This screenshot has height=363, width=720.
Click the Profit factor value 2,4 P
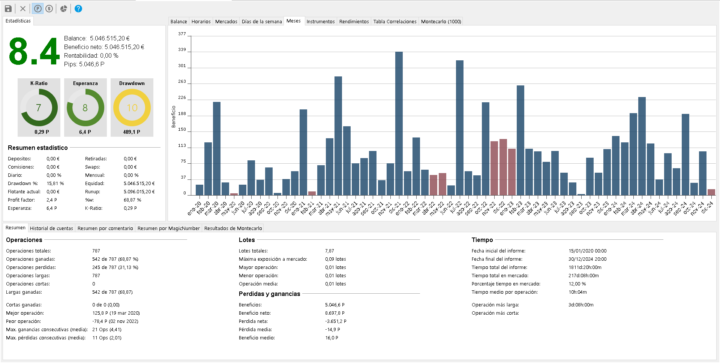click(x=51, y=200)
